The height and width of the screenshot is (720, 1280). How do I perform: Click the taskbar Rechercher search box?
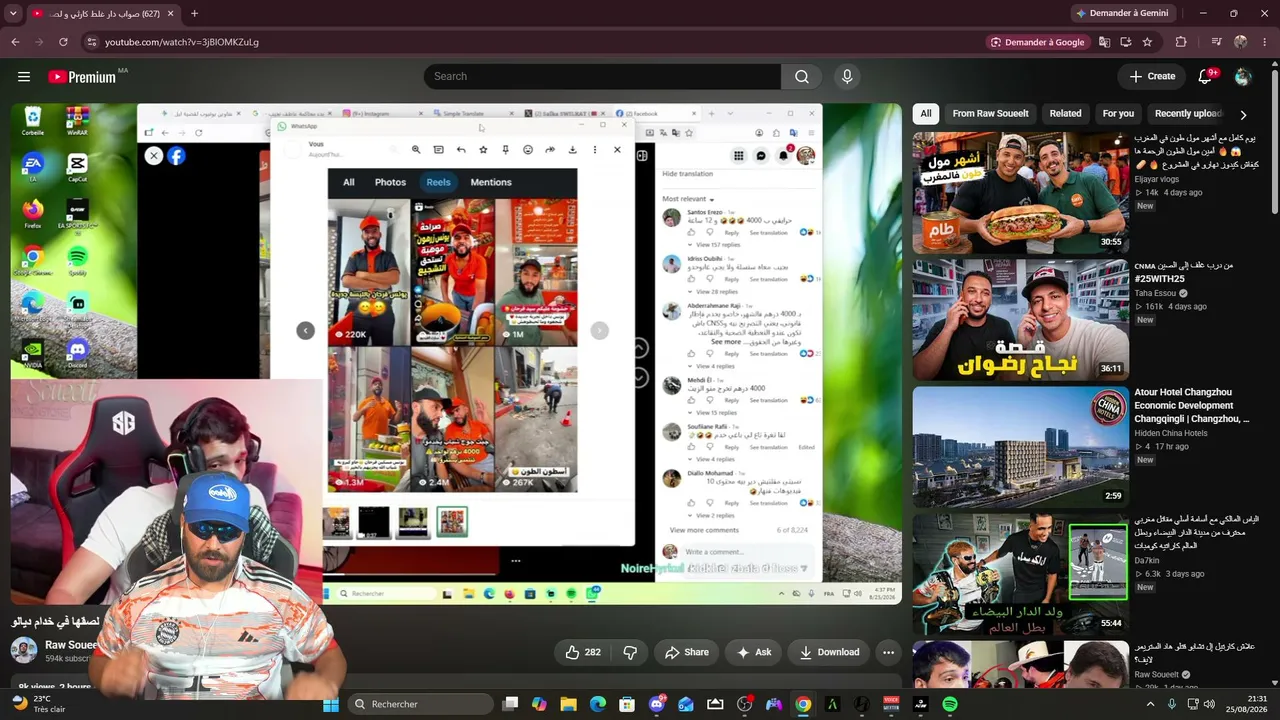coord(420,704)
